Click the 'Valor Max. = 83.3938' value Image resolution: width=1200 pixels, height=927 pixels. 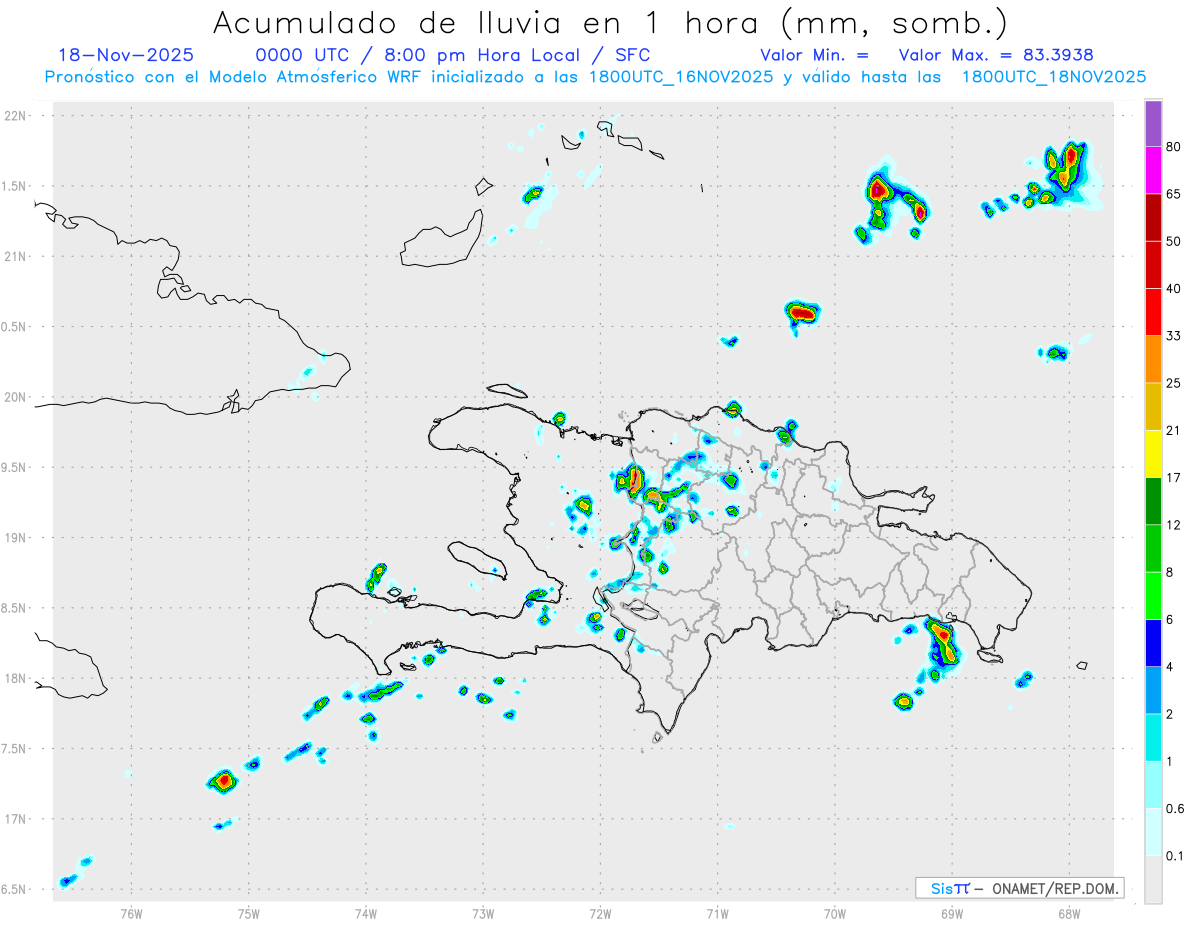pos(996,55)
